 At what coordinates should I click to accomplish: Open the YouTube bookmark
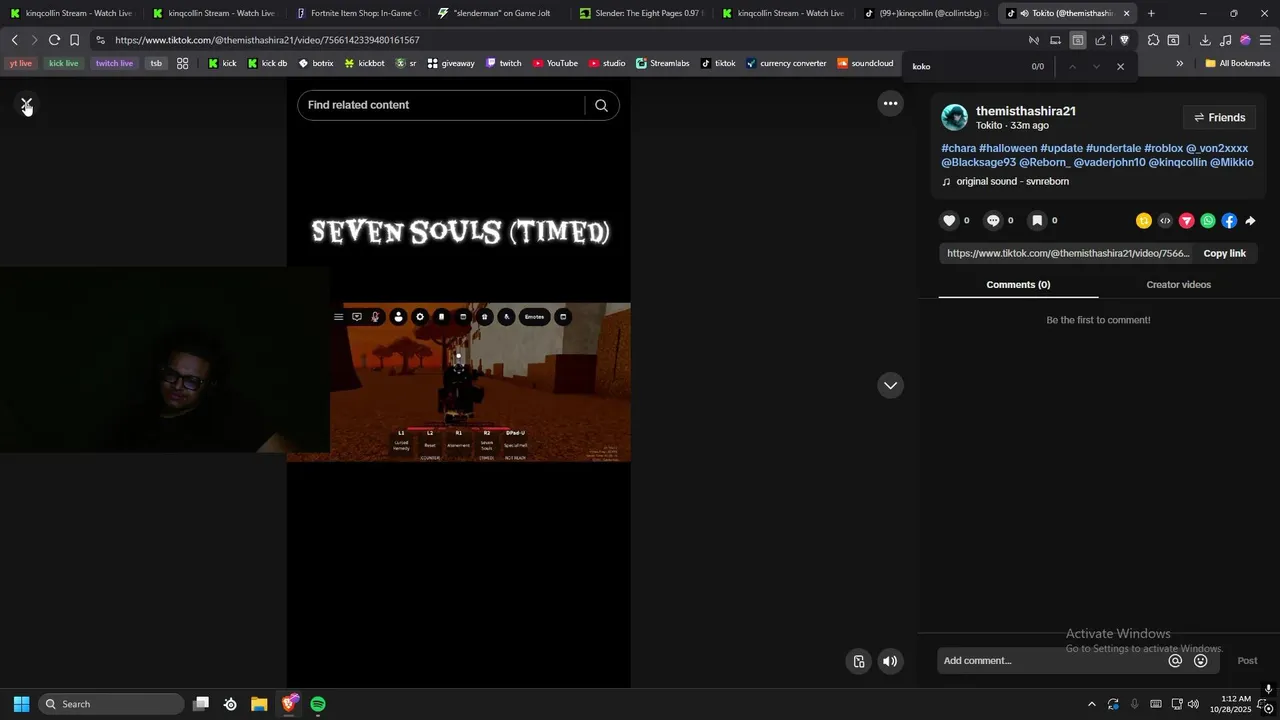(x=555, y=63)
